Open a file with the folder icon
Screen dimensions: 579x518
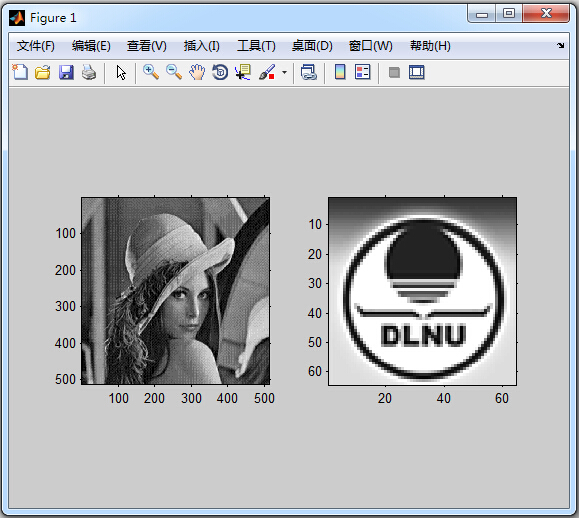click(43, 72)
